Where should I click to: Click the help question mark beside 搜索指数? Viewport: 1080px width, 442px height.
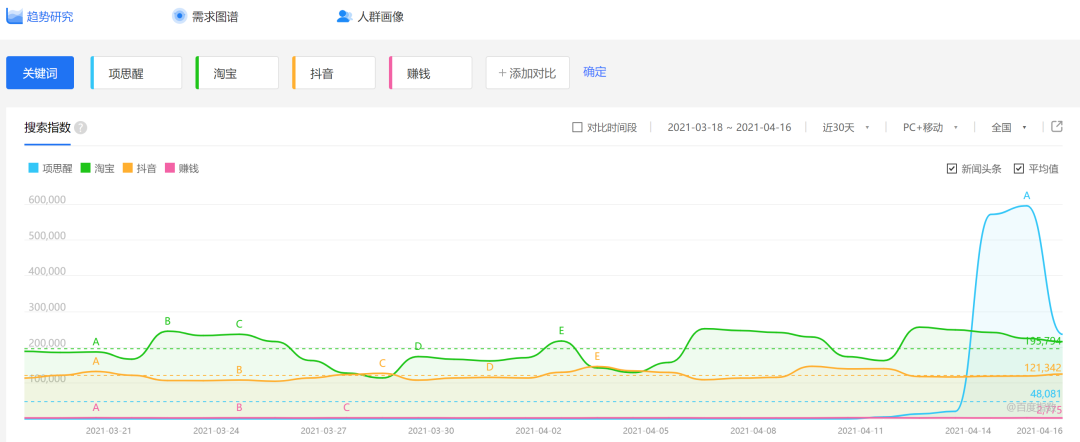pos(81,128)
